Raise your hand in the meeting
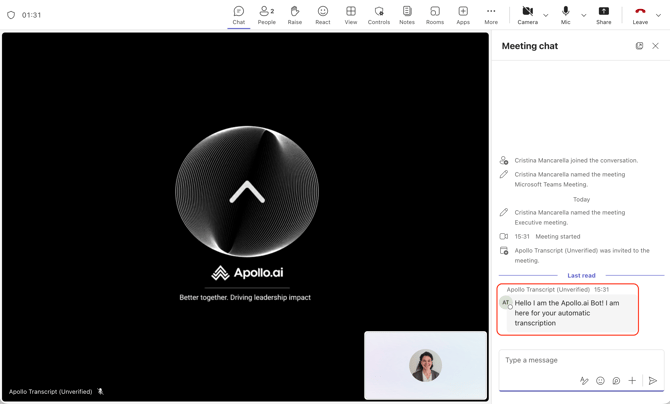Viewport: 670px width, 404px height. coord(295,15)
